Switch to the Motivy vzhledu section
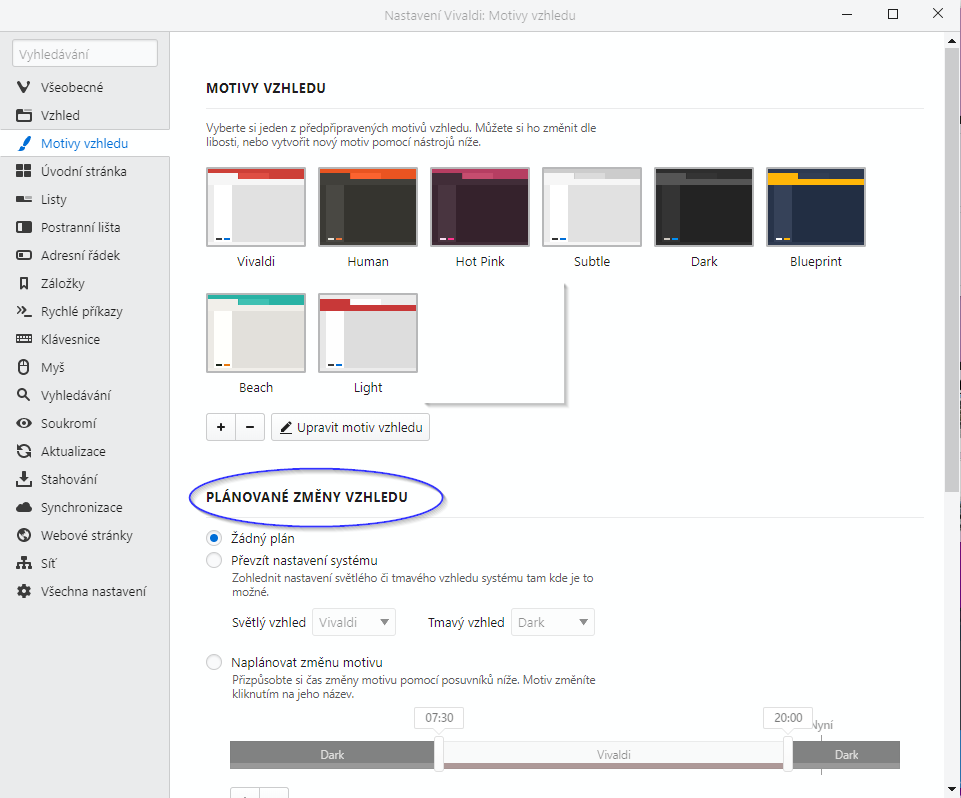This screenshot has height=798, width=961. [x=85, y=143]
